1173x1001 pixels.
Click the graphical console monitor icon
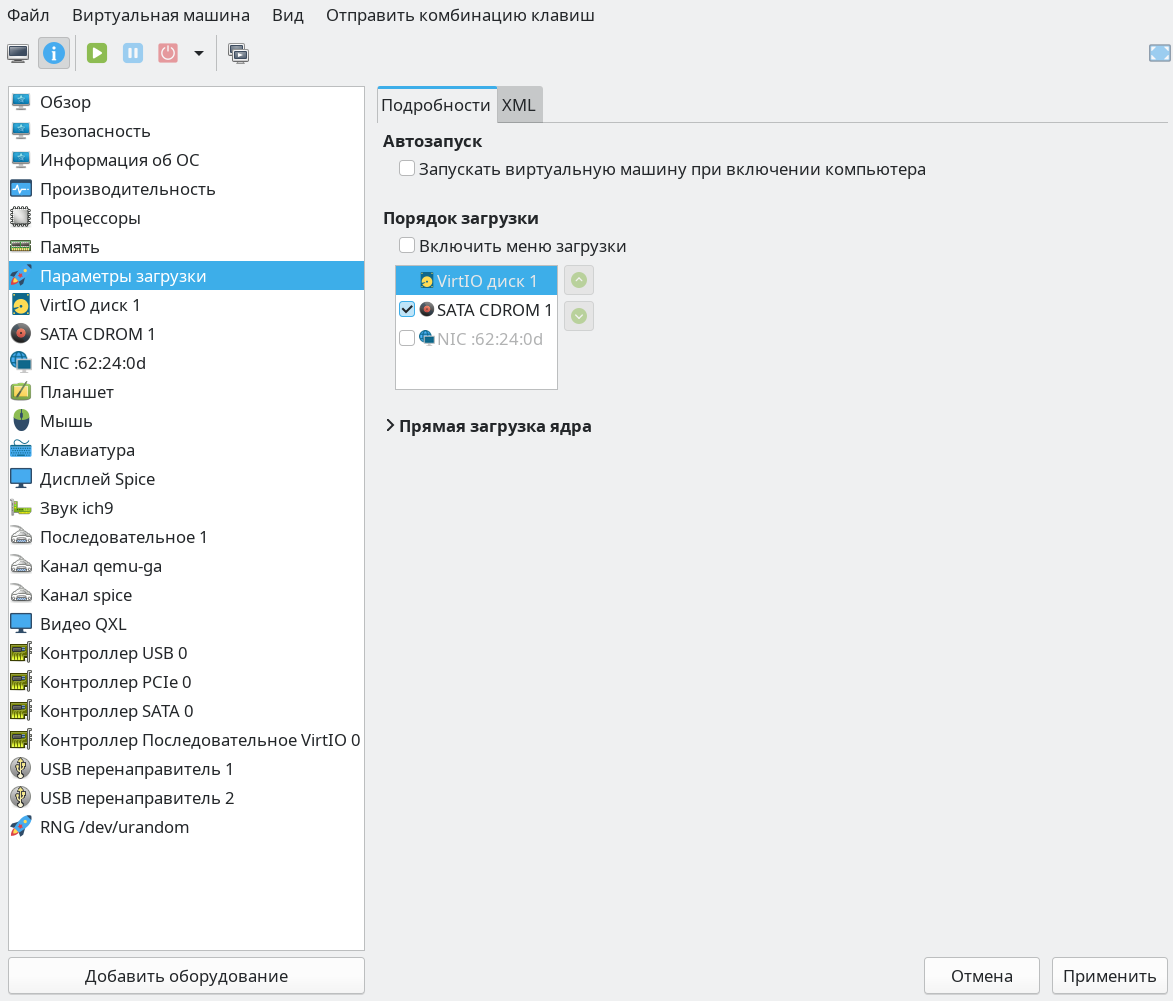(18, 53)
